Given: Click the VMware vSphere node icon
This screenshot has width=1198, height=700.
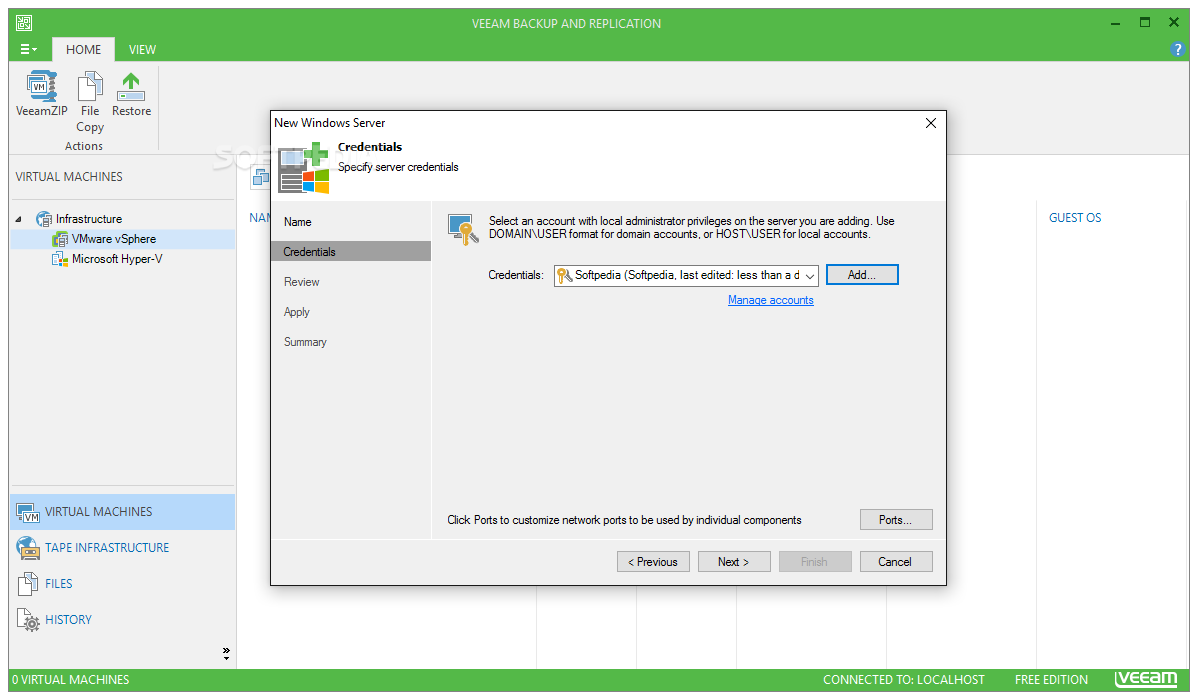Looking at the screenshot, I should [60, 239].
